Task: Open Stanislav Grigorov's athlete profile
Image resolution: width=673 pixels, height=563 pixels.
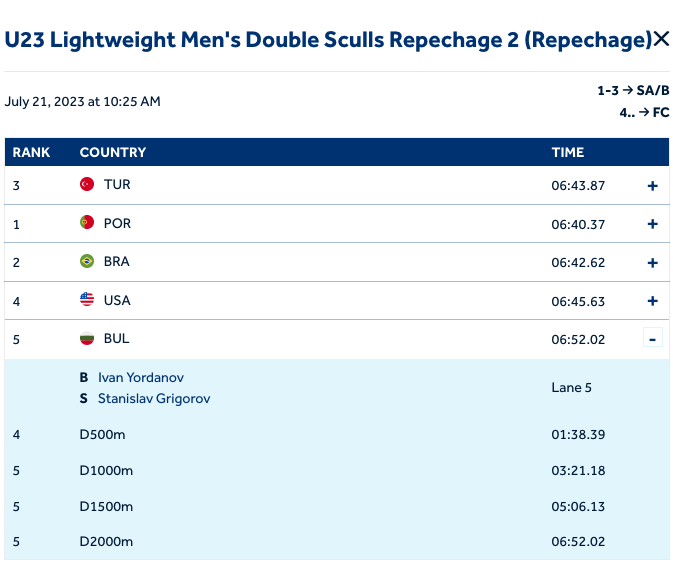Action: point(154,399)
